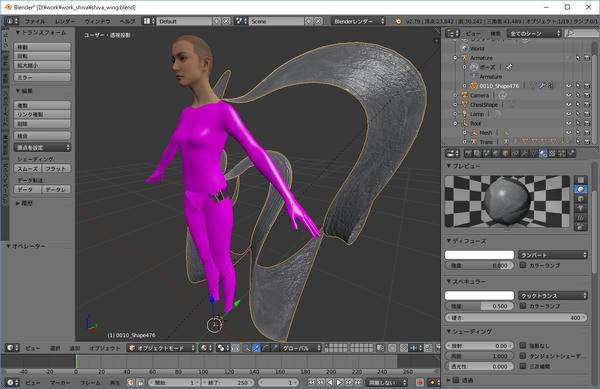Viewport: 600px width, 389px height.
Task: Open the 原点を設定 dropdown
Action: point(42,148)
